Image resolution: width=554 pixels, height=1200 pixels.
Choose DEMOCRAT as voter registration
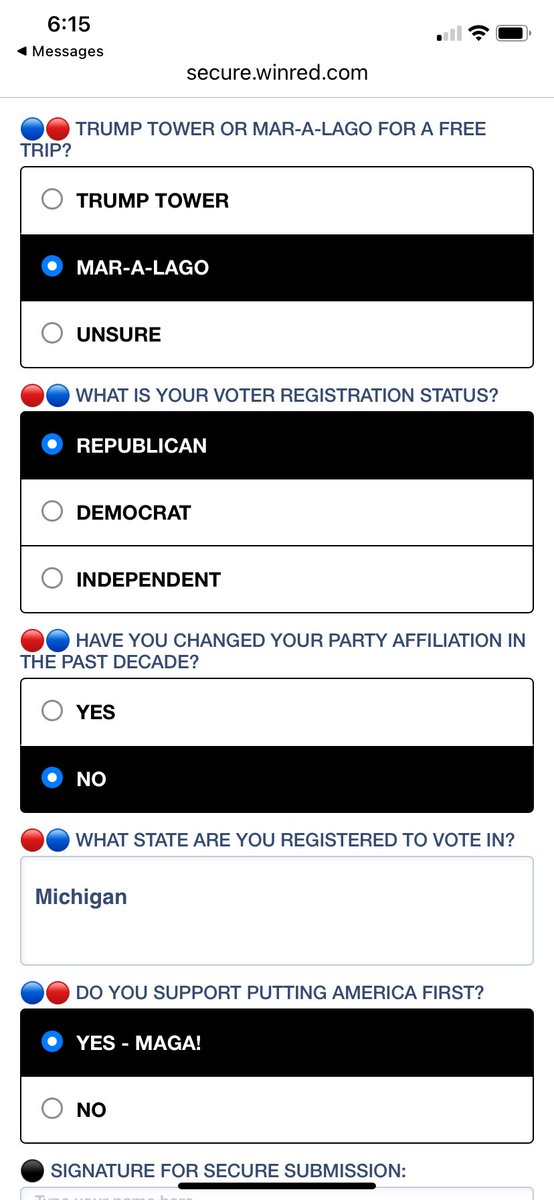click(277, 512)
